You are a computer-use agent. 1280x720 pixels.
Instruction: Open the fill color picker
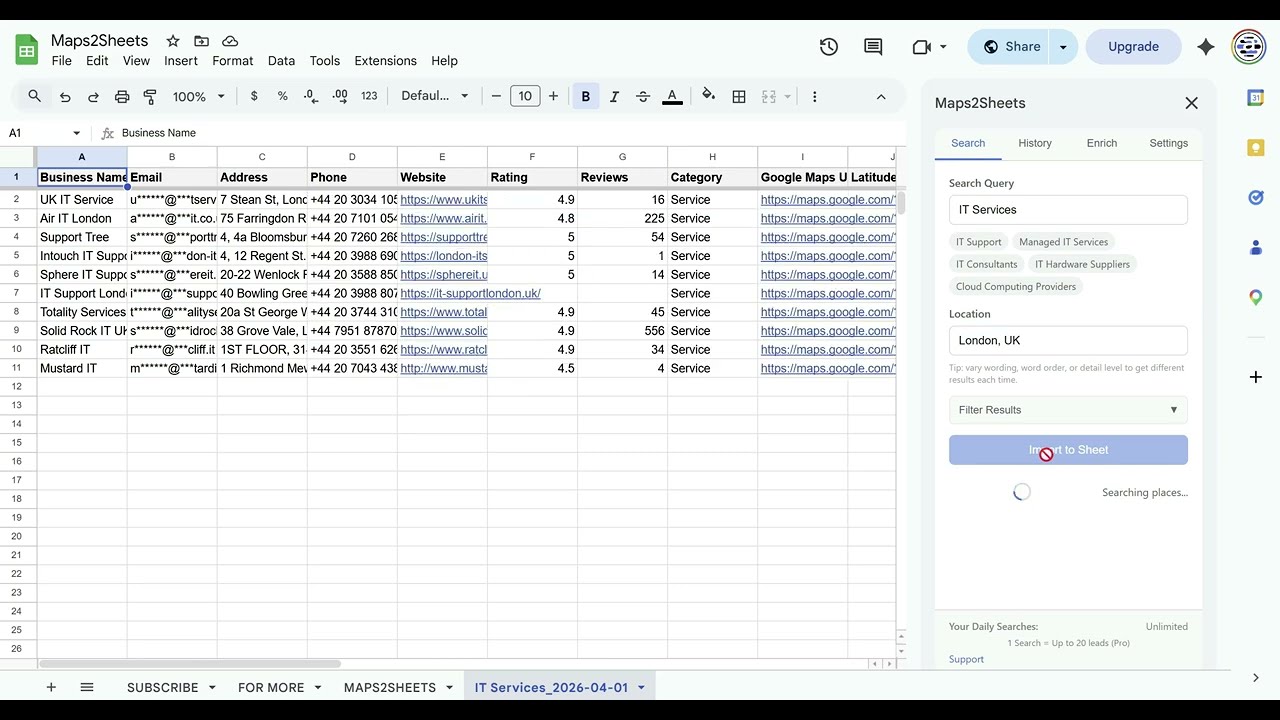(x=709, y=96)
